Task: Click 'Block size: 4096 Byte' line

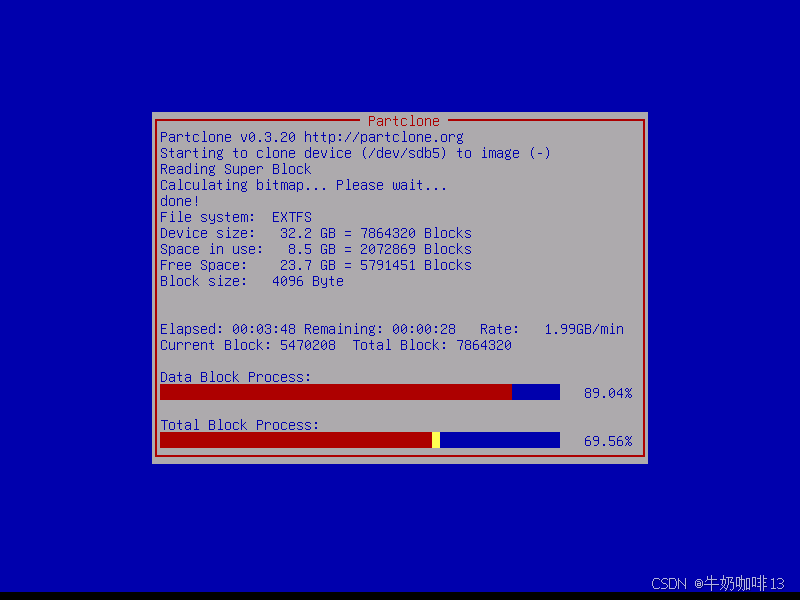Action: pyautogui.click(x=252, y=281)
